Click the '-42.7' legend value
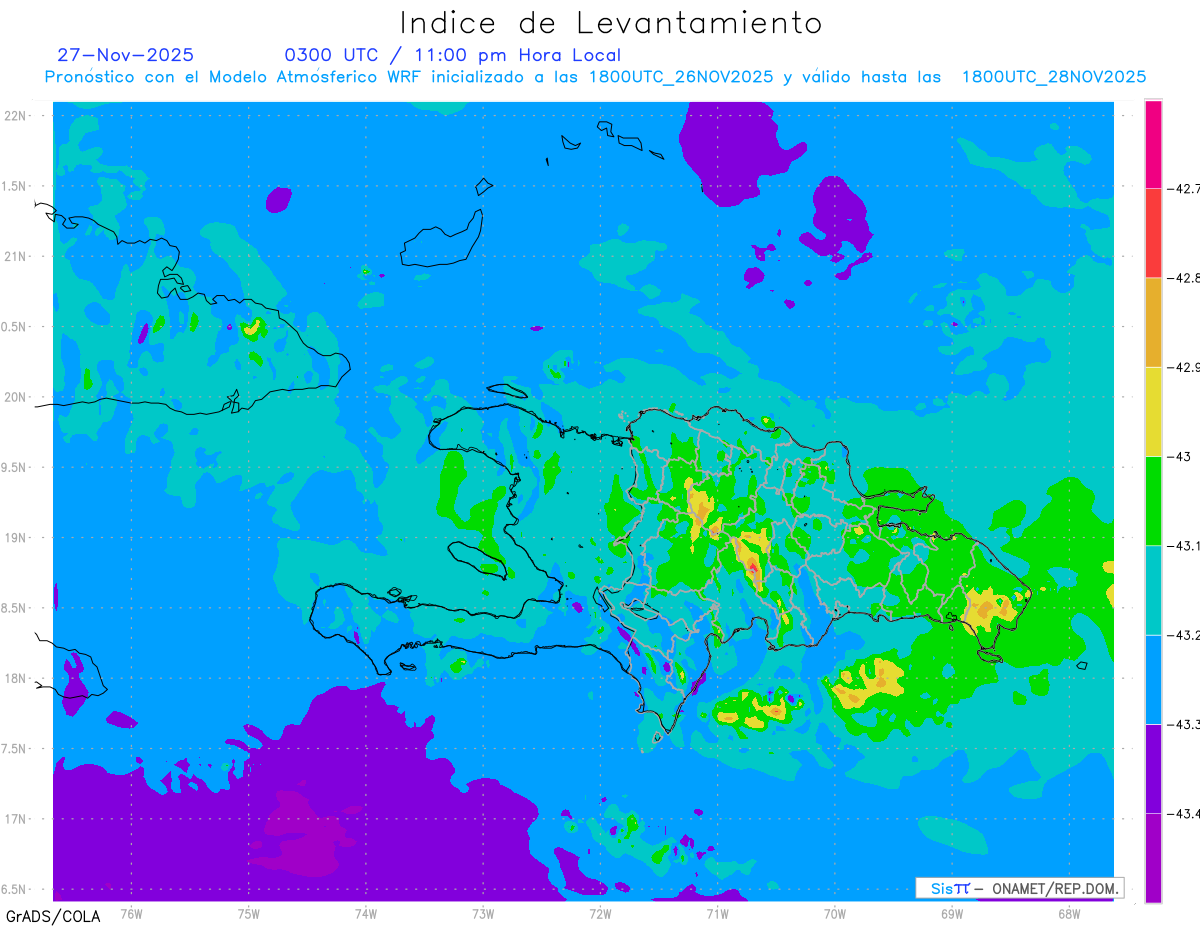 click(x=1182, y=189)
